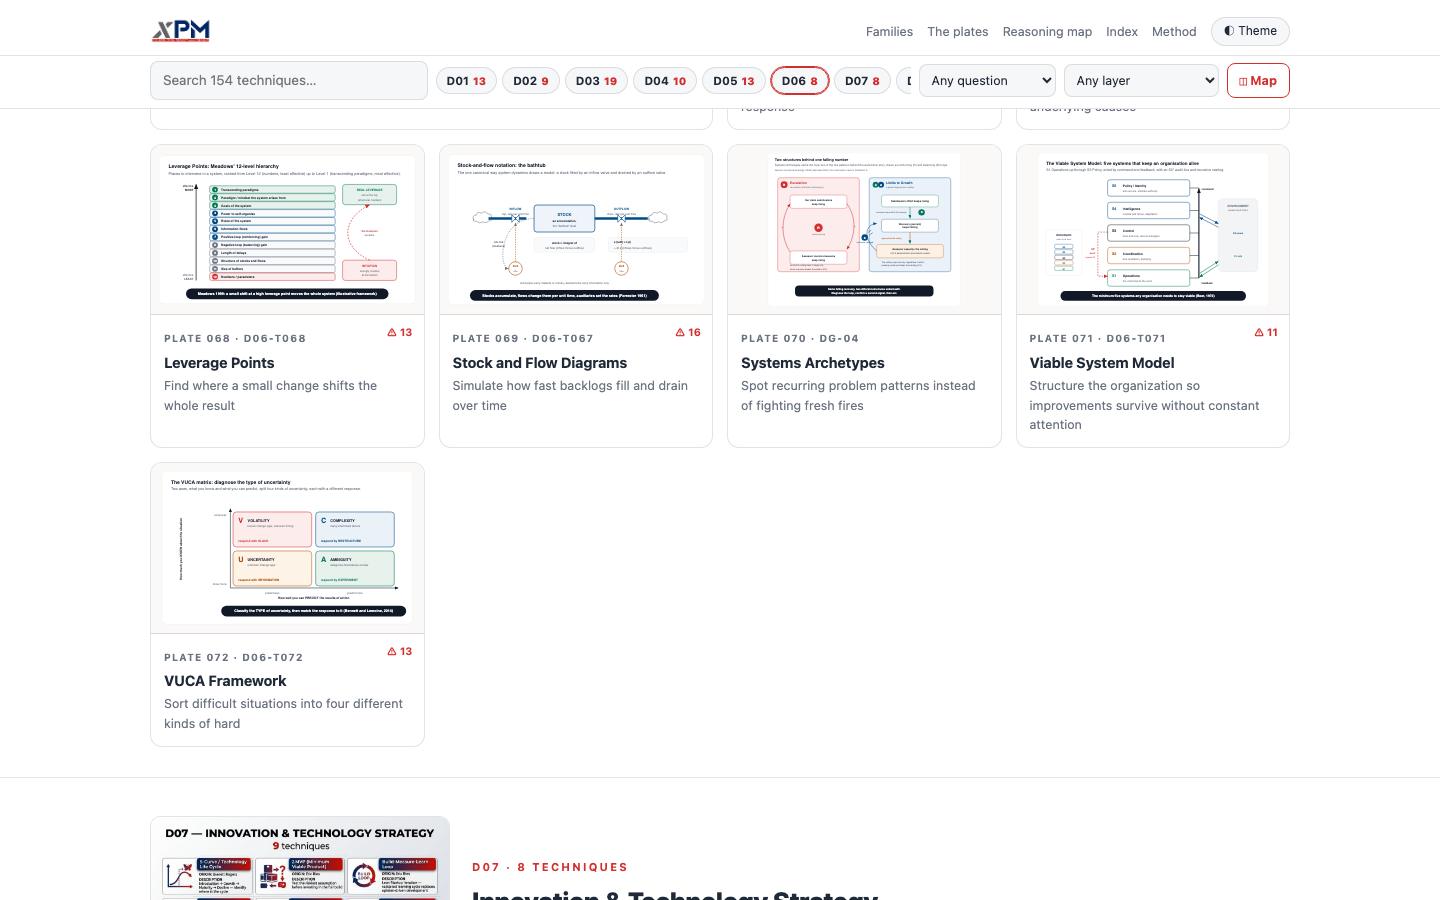Focus the Search 154 techniques field

click(x=289, y=81)
